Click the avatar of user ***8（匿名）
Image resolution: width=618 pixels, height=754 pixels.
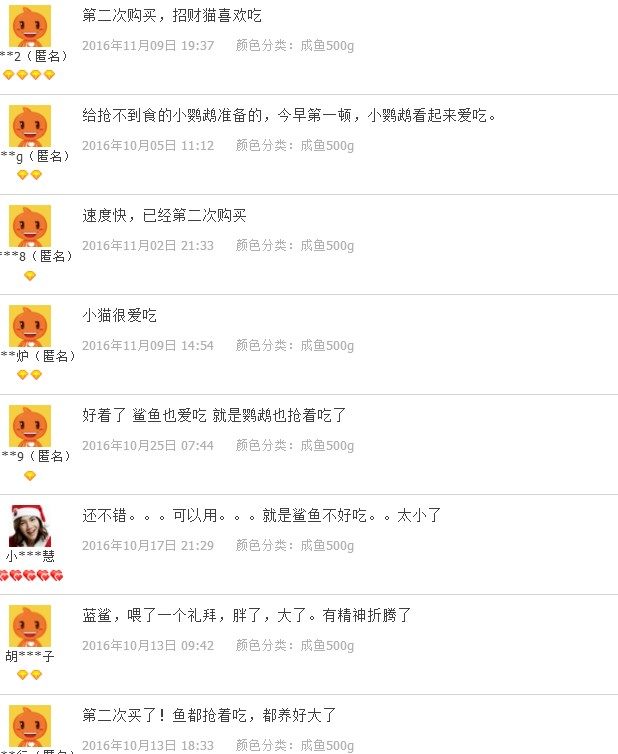point(30,226)
